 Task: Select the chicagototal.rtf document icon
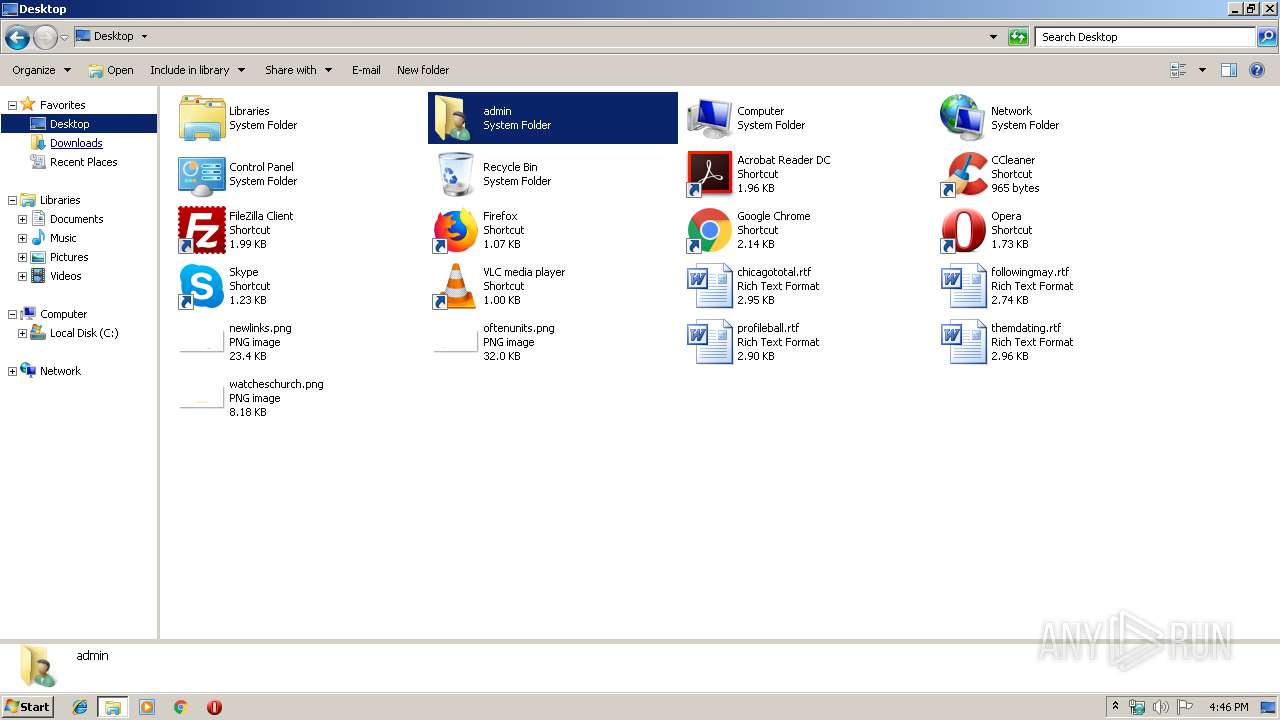[x=710, y=286]
